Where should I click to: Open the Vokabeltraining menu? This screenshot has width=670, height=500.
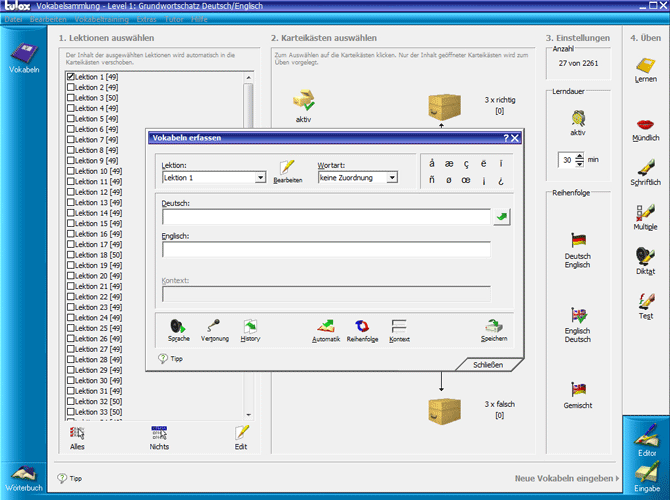102,19
